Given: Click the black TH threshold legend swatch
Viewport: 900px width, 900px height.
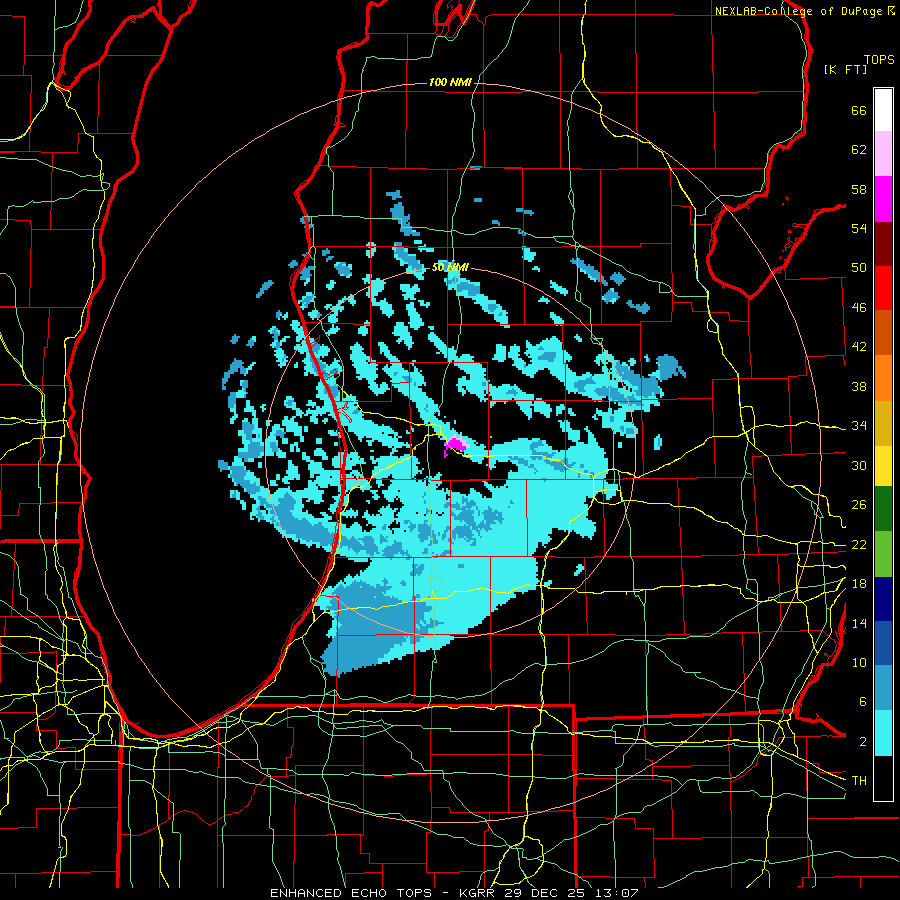Looking at the screenshot, I should [883, 778].
